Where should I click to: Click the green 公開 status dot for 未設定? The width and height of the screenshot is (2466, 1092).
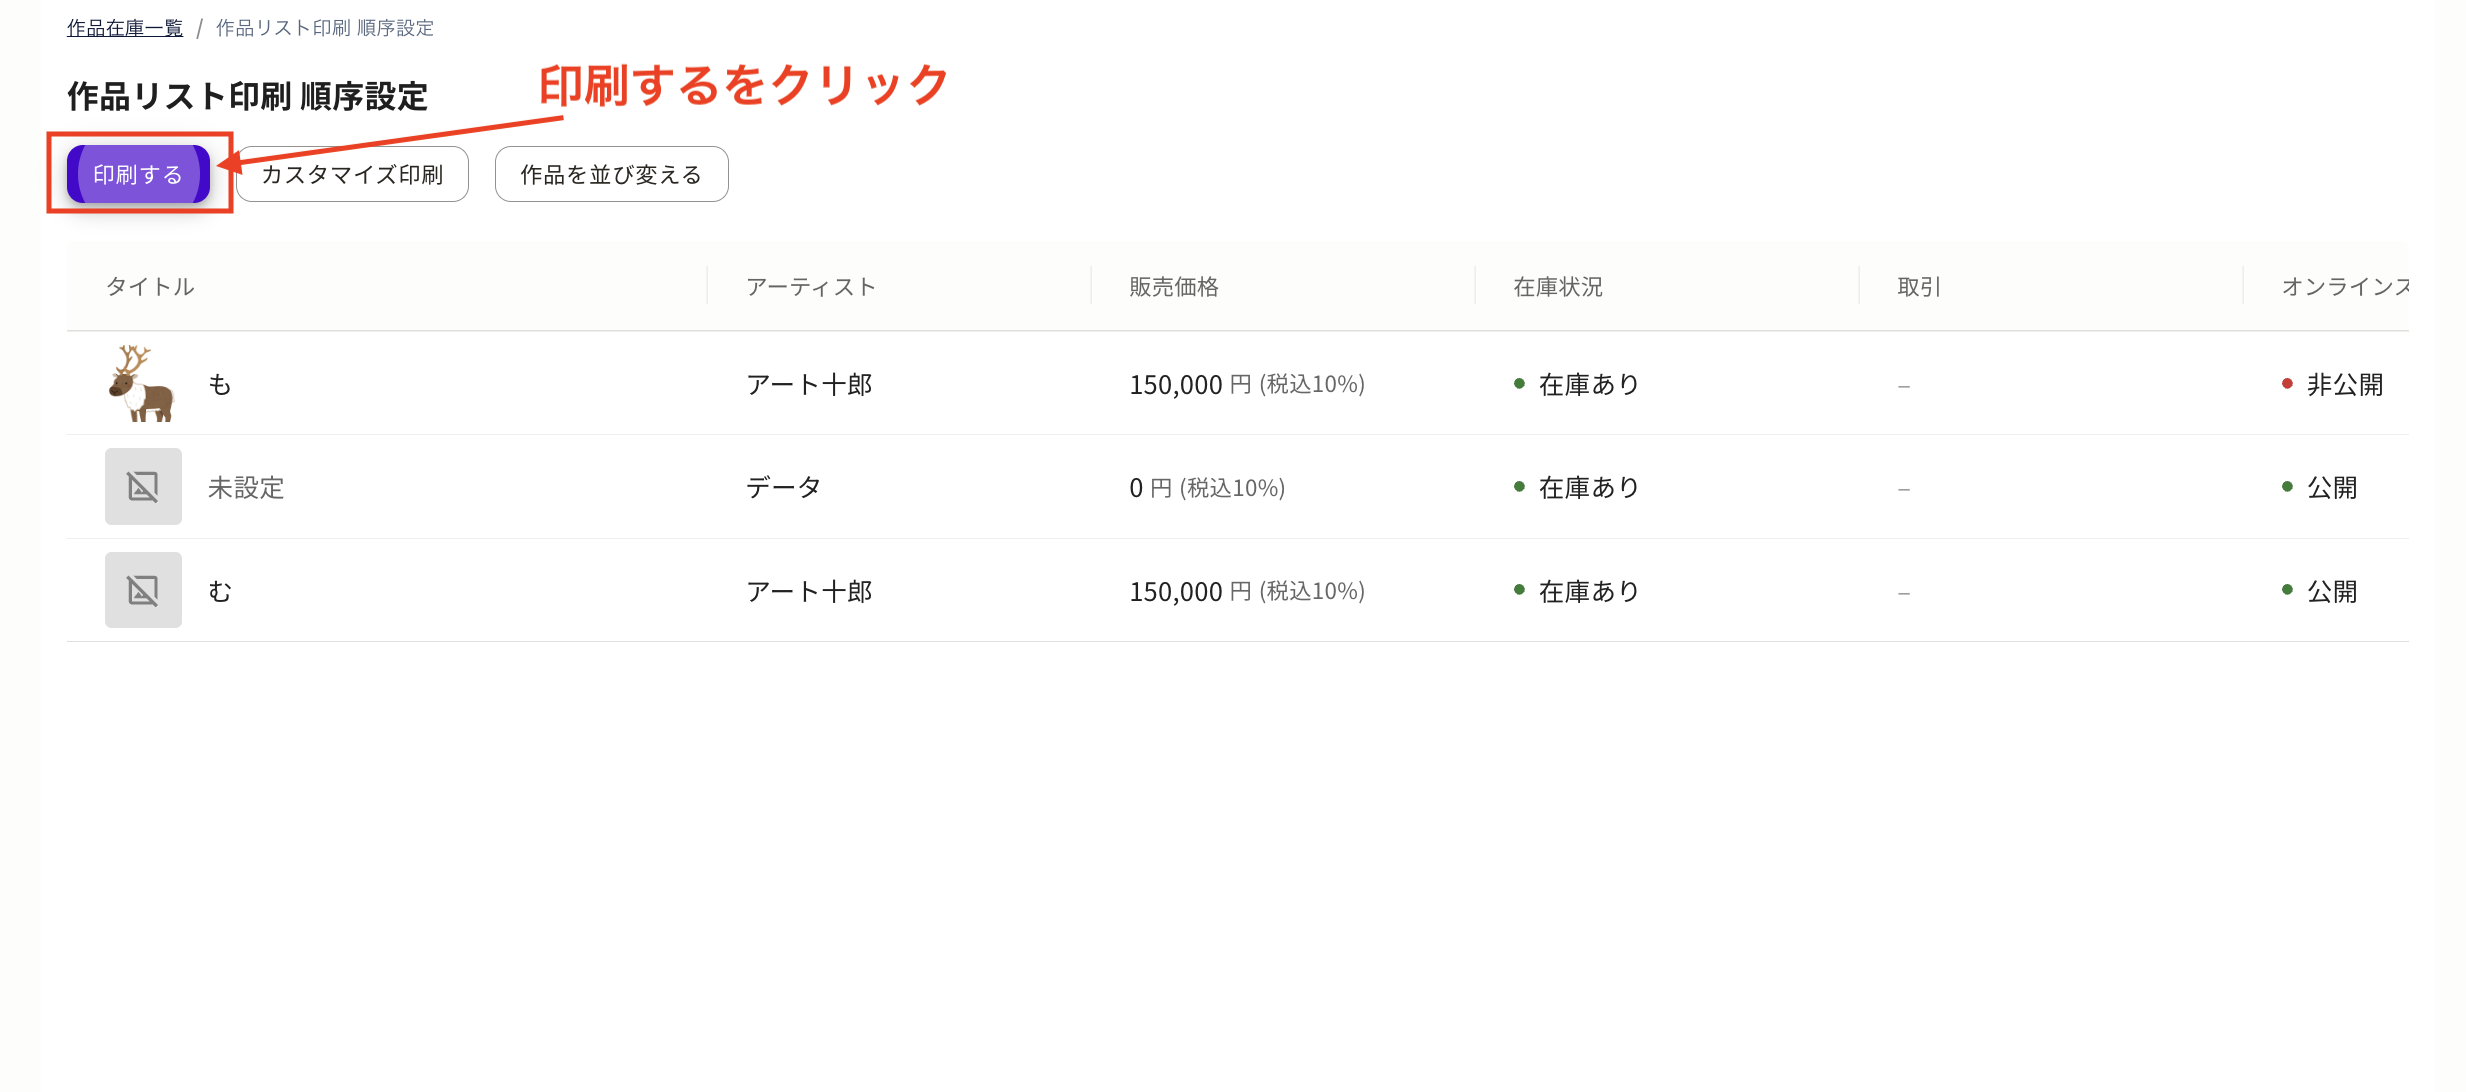coord(2286,488)
